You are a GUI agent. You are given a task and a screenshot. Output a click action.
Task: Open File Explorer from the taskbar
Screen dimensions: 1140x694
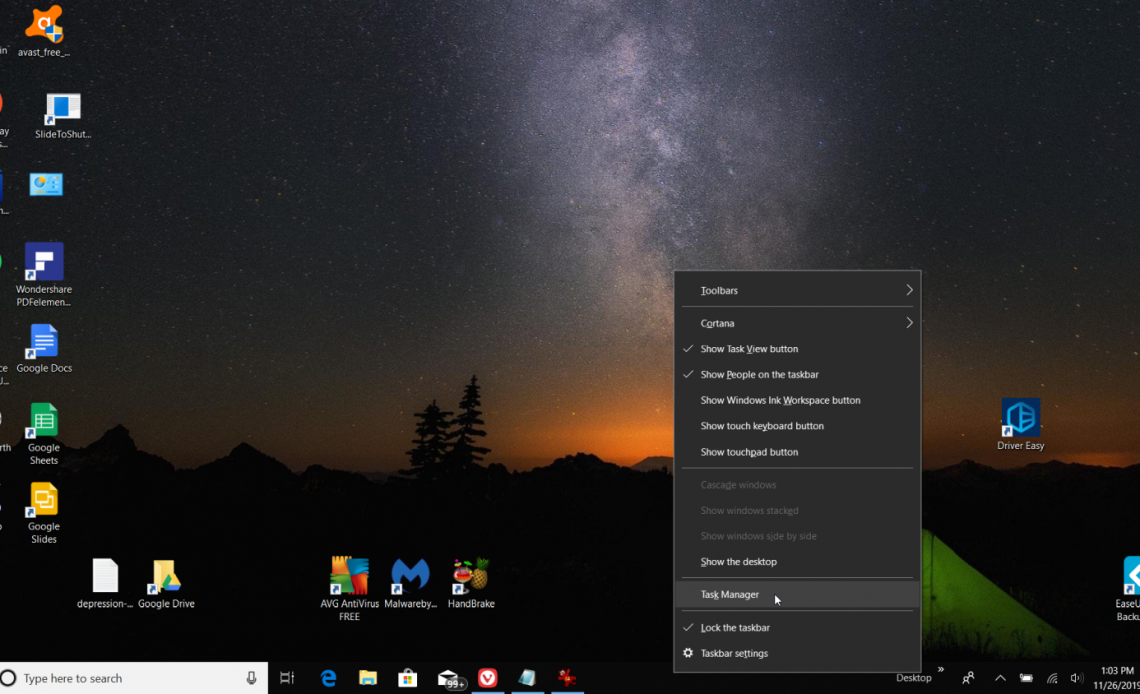368,678
